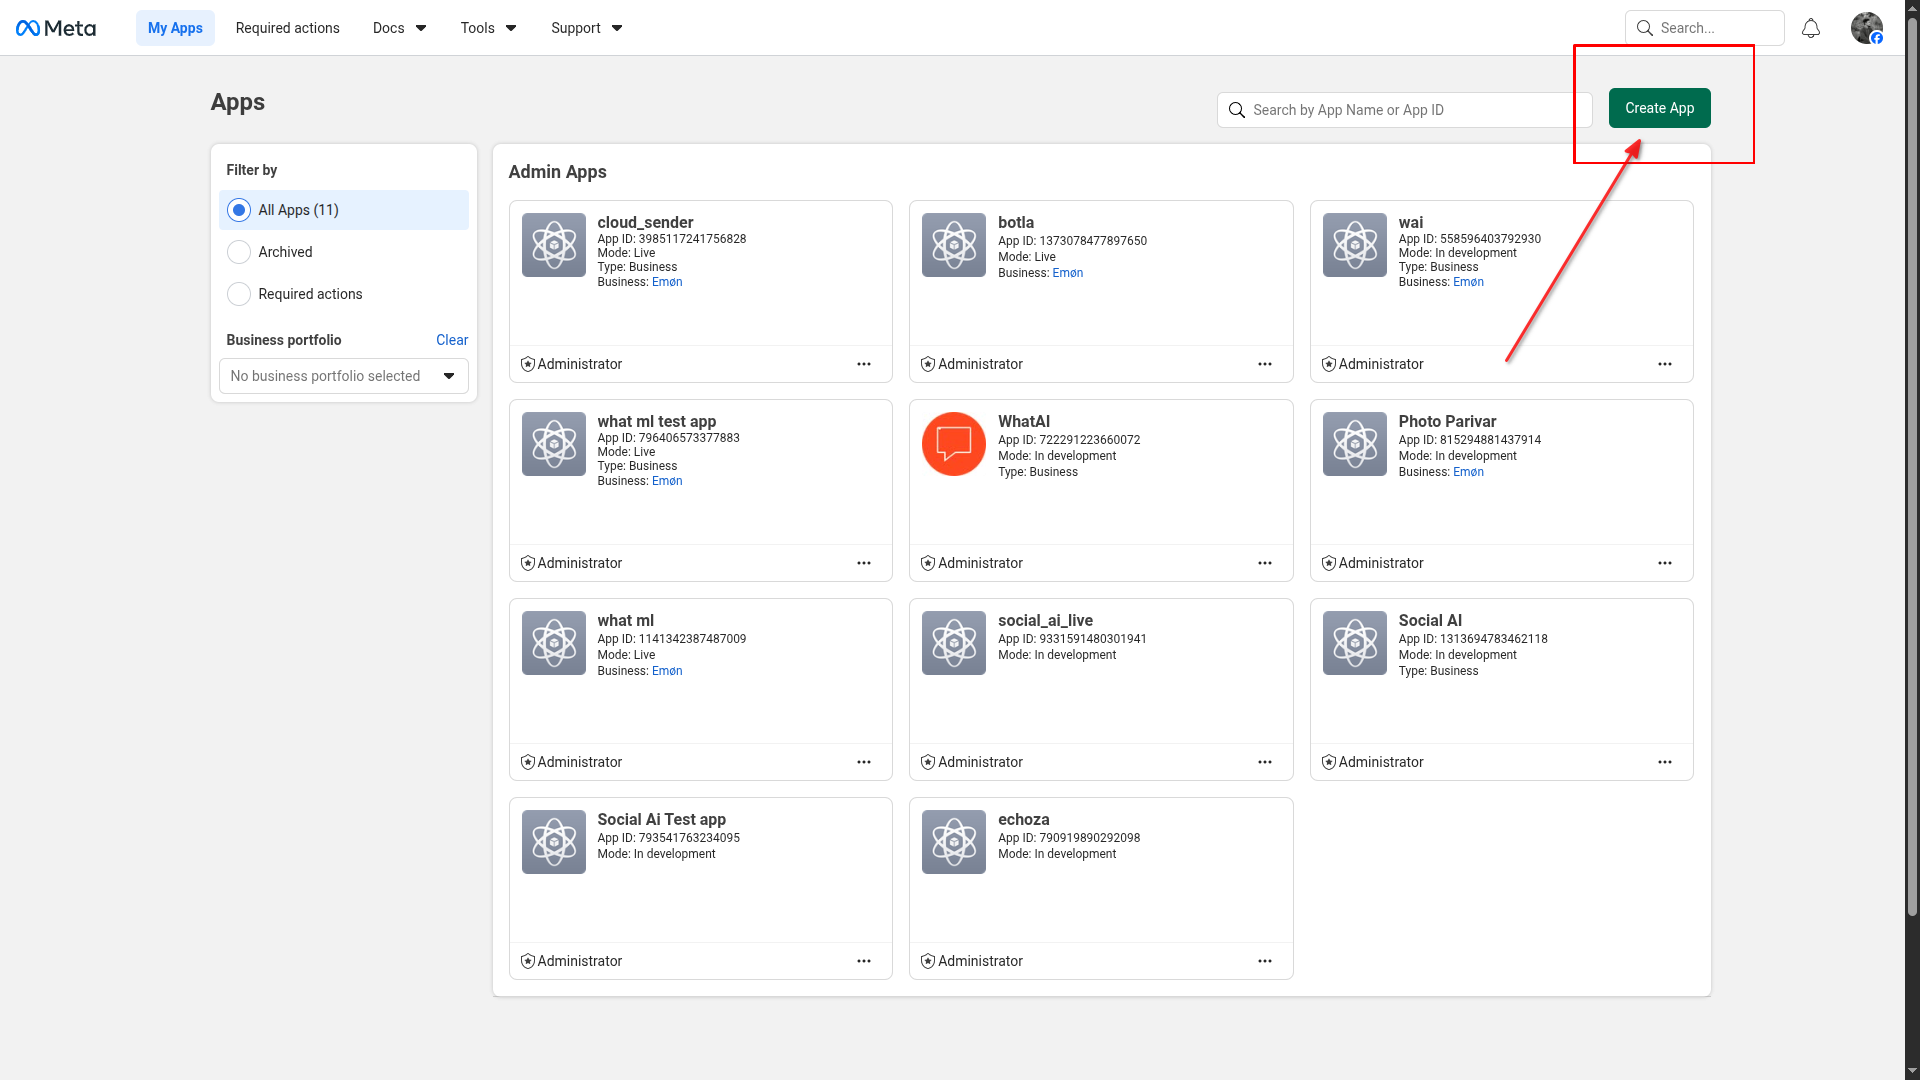Expand the Tools menu dropdown

488,28
